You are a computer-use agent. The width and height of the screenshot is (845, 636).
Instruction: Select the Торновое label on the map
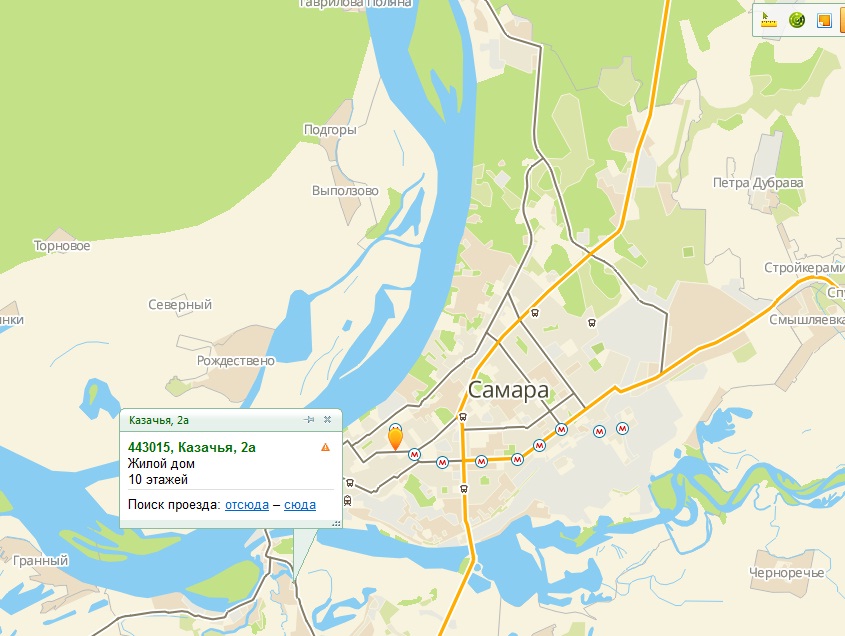(62, 246)
